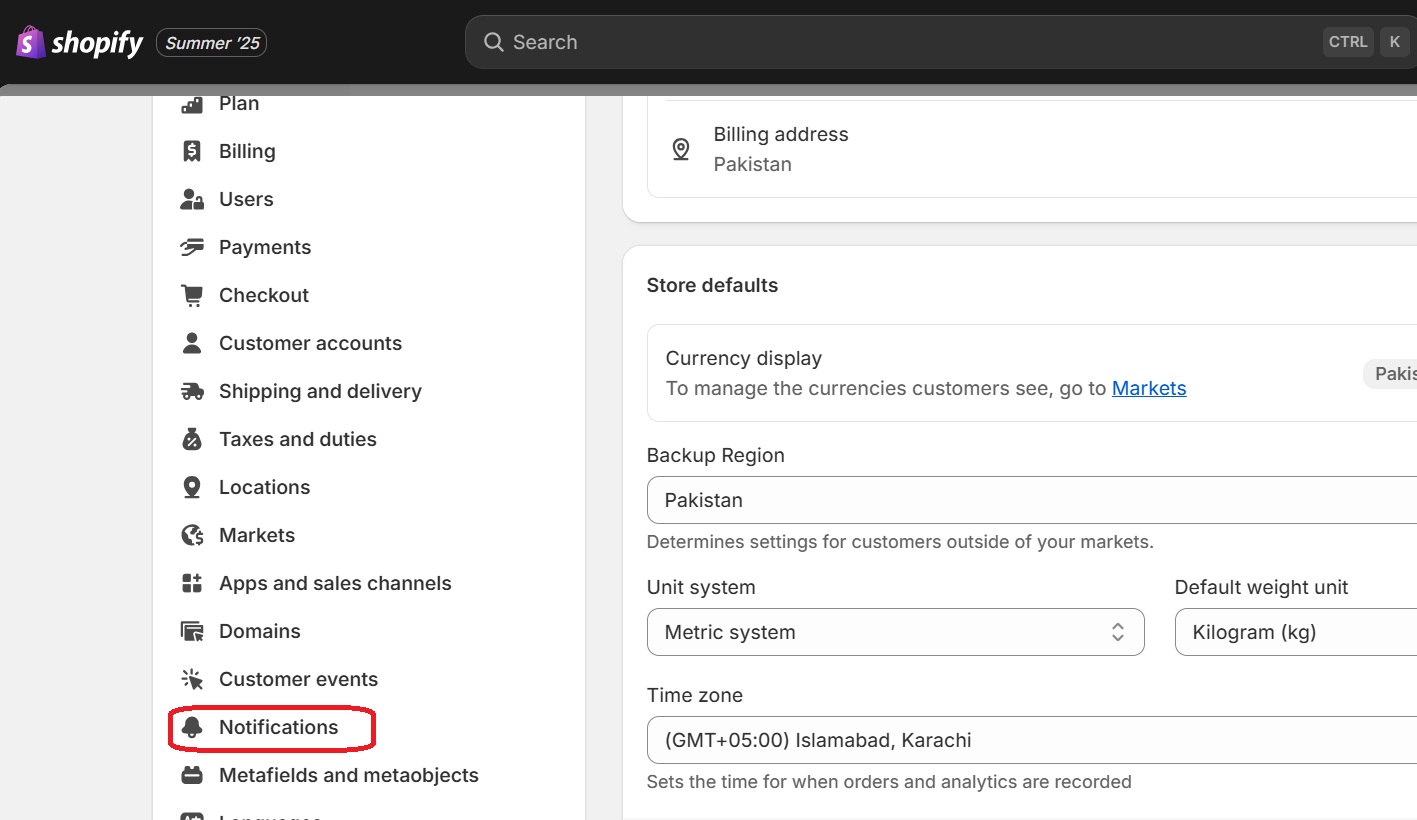The image size is (1417, 820).
Task: Click the Search bar field
Action: (900, 42)
